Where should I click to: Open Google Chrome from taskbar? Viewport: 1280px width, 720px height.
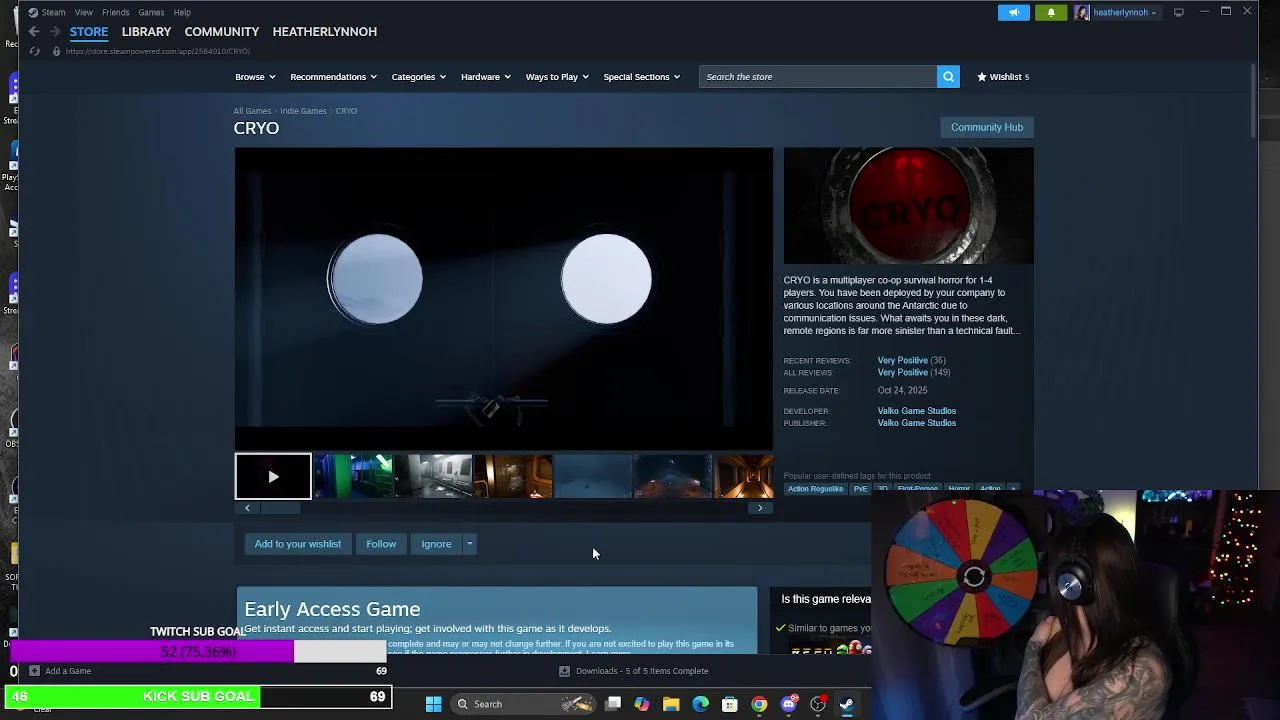click(759, 704)
